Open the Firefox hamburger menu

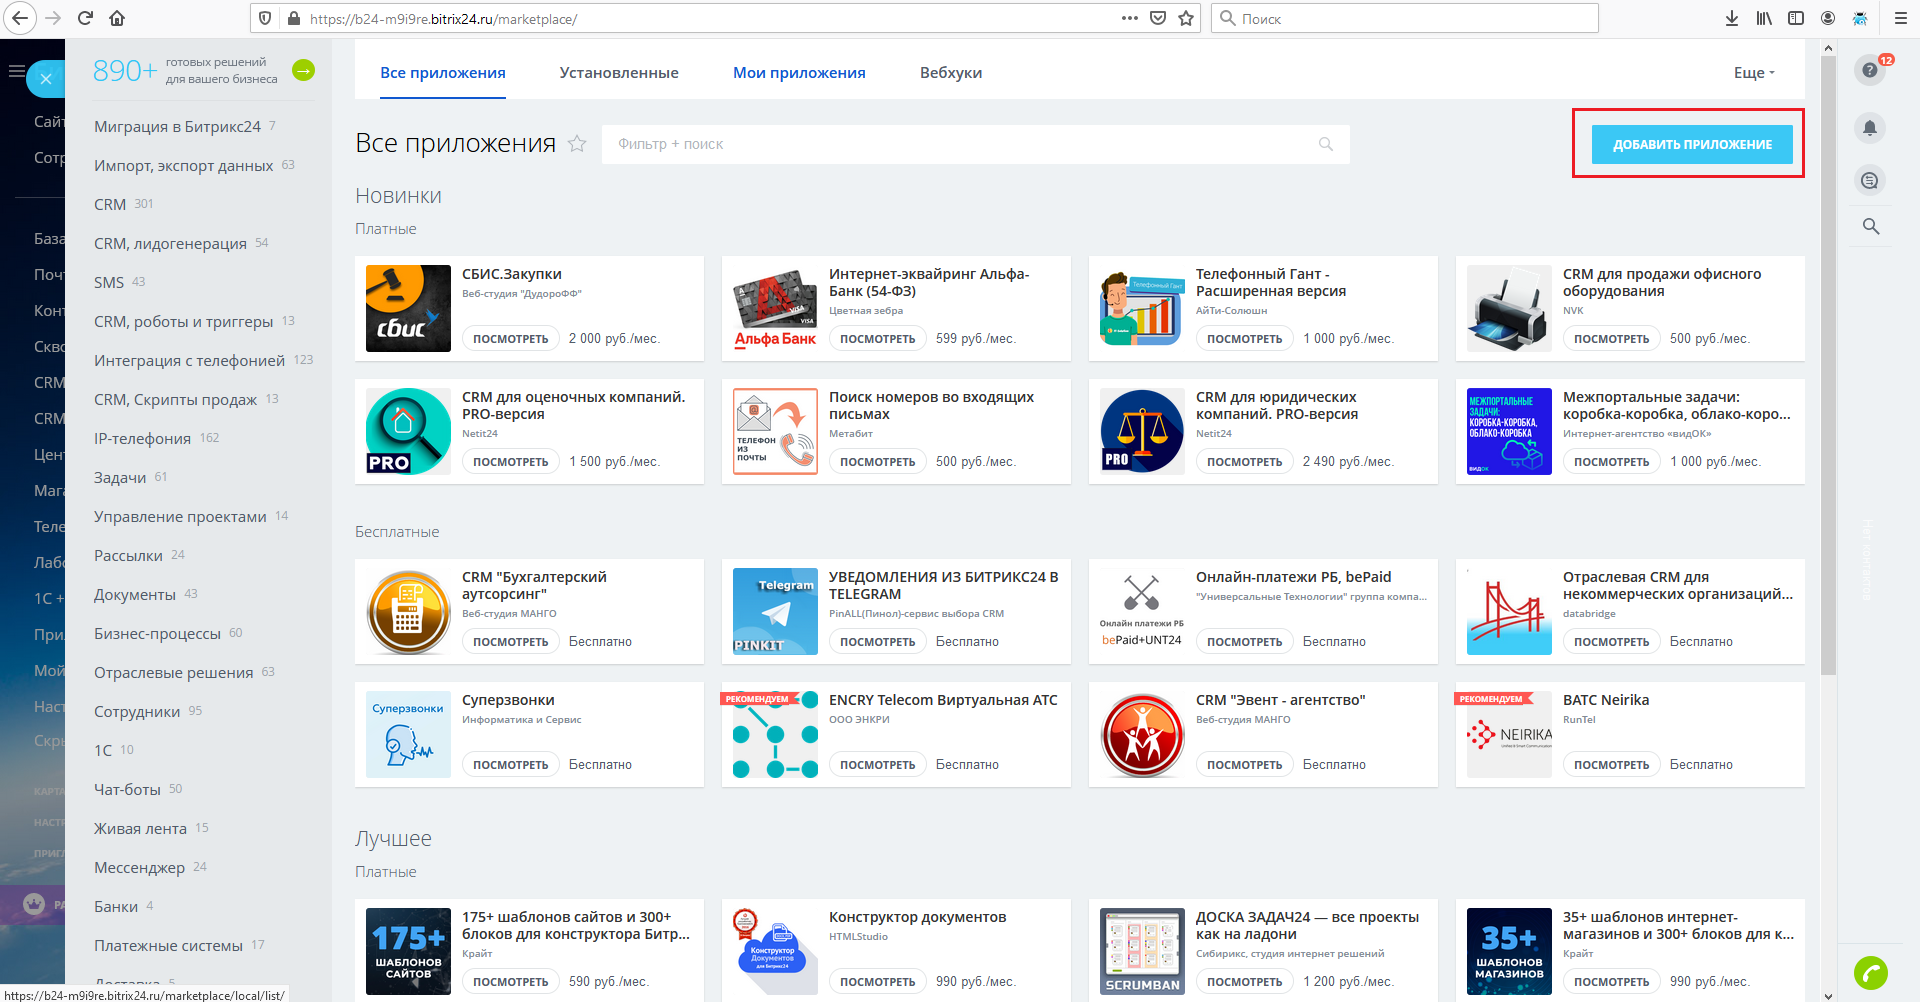(1900, 18)
